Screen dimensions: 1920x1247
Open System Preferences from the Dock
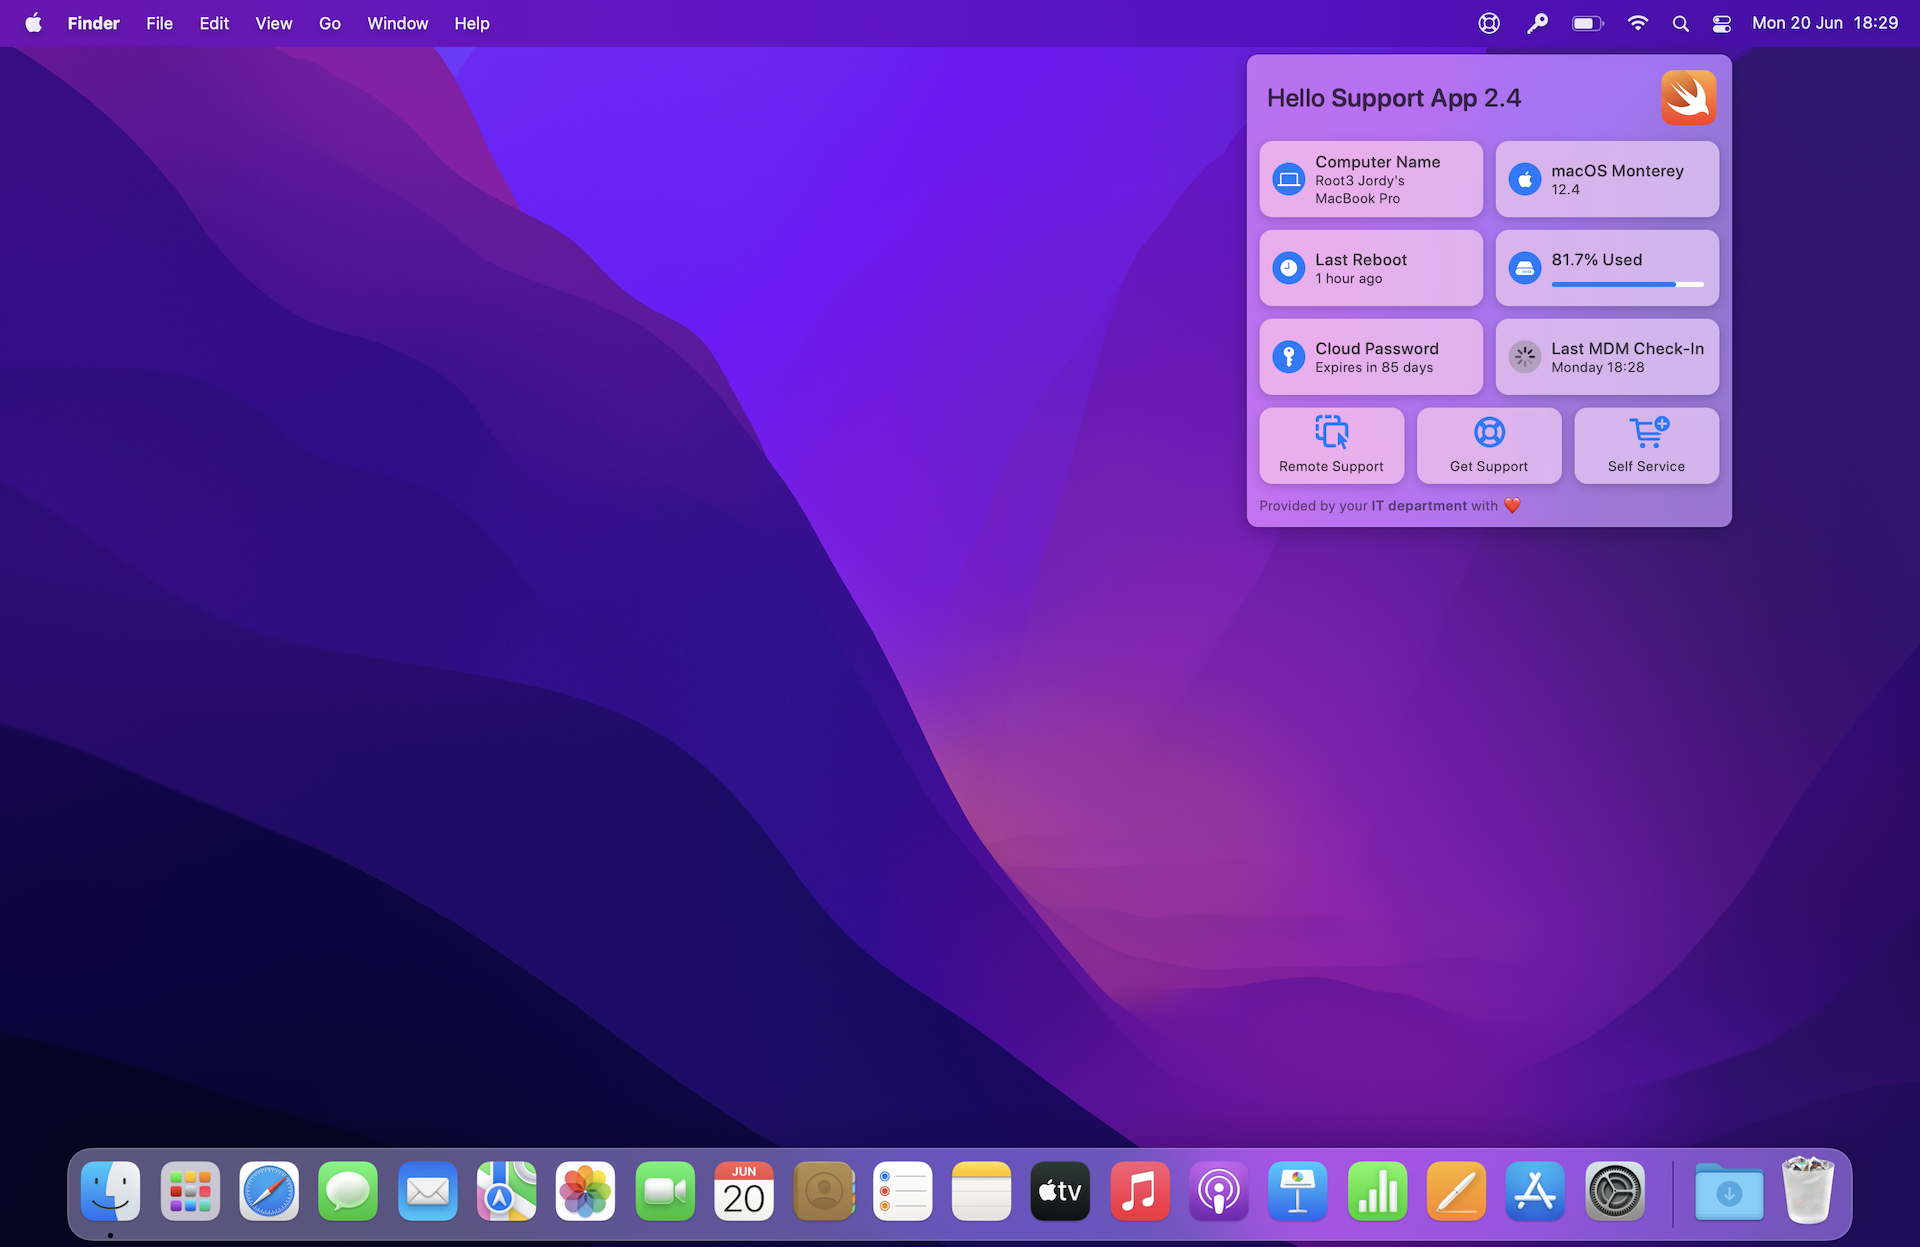[x=1615, y=1191]
